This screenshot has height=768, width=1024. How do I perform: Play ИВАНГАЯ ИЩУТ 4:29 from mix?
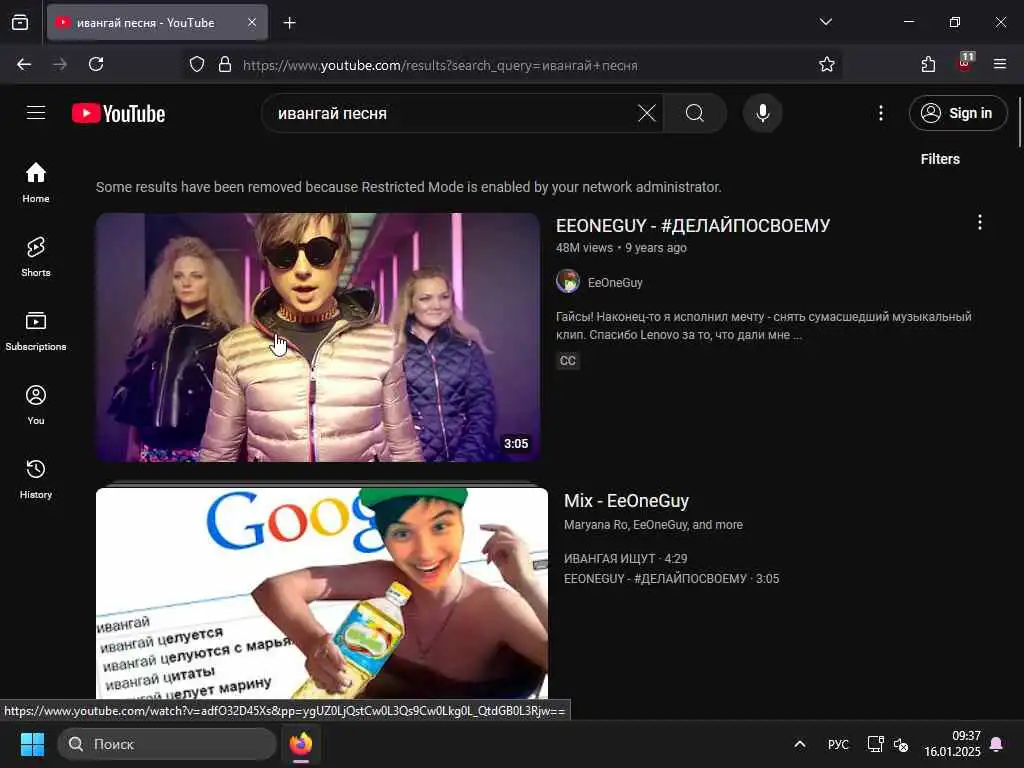[625, 558]
